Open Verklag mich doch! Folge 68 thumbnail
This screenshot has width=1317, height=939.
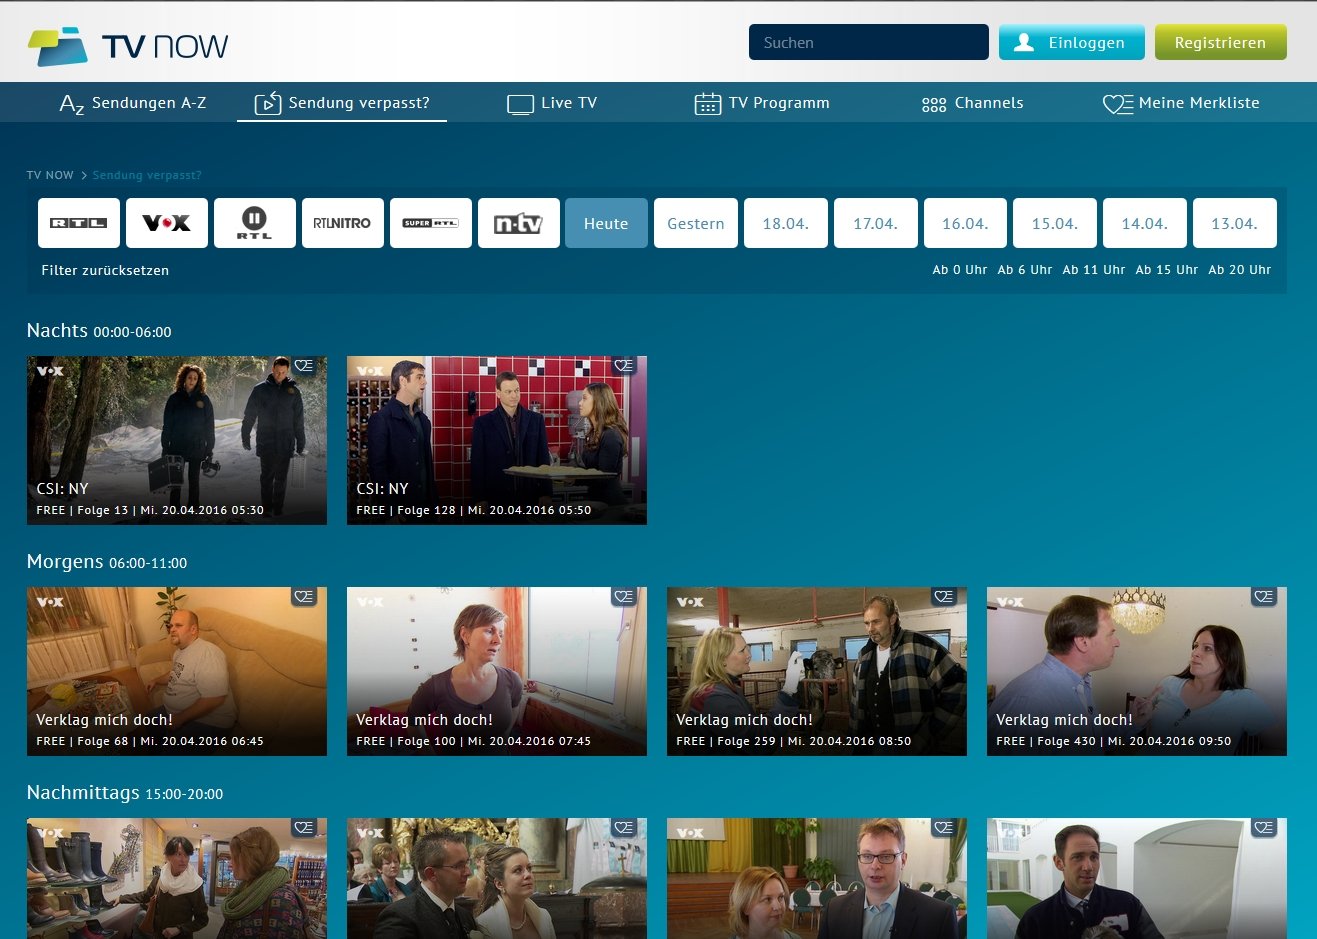177,671
